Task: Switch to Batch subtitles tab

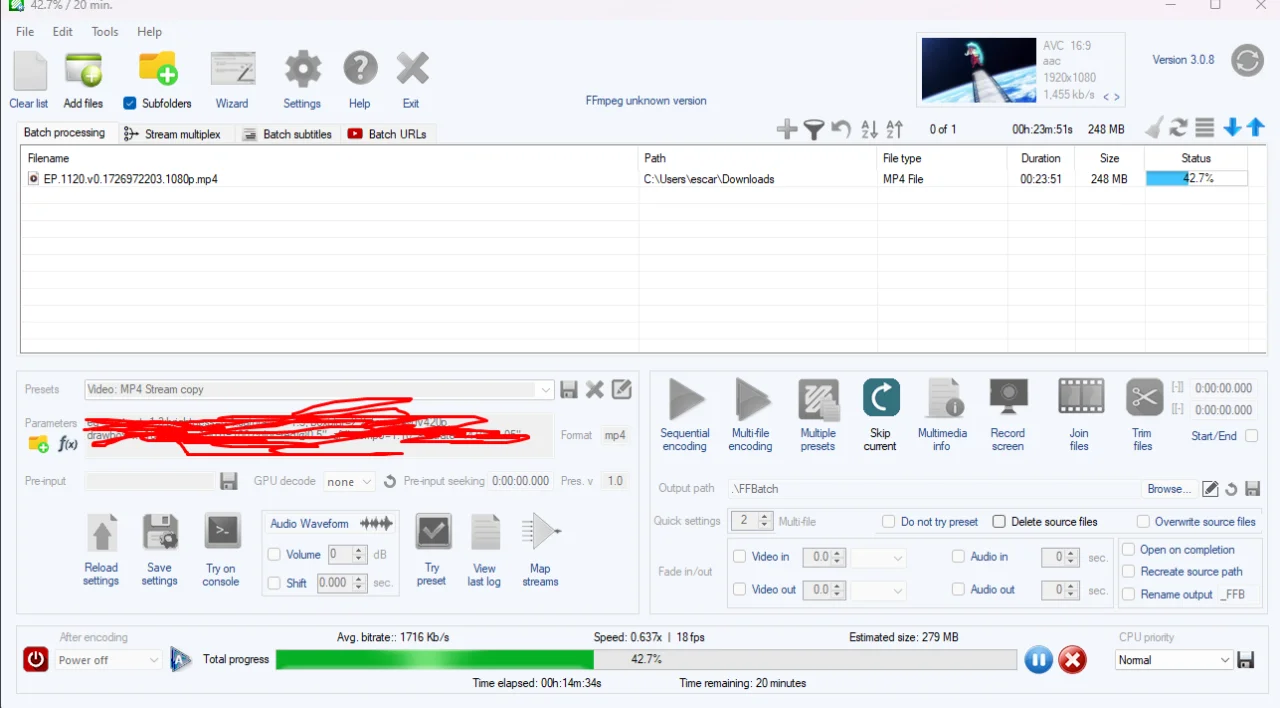Action: tap(287, 134)
